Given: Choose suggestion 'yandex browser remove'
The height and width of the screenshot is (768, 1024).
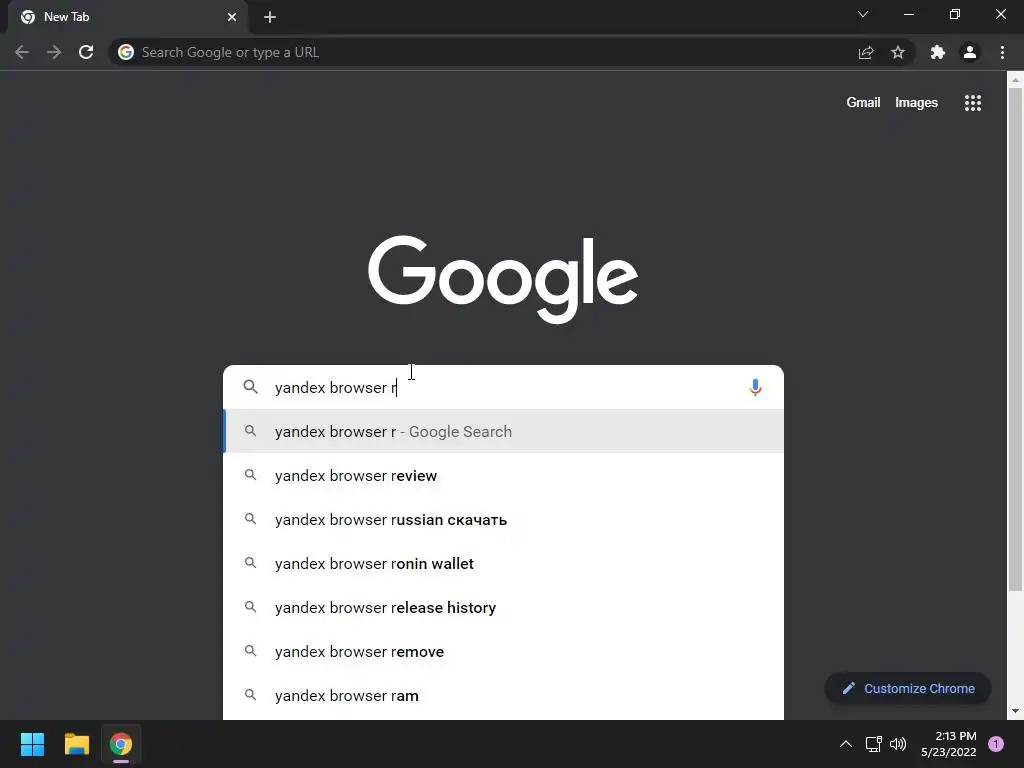Looking at the screenshot, I should pyautogui.click(x=504, y=651).
